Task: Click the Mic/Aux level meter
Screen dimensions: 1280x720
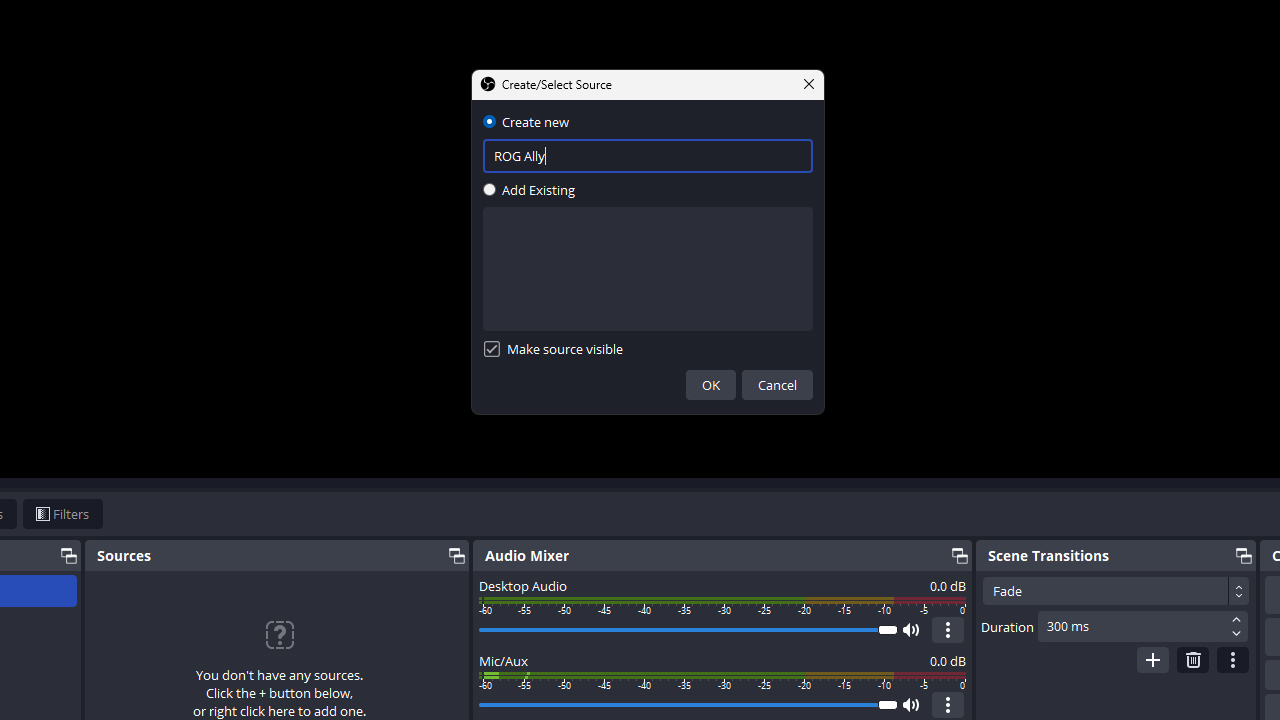Action: point(723,677)
